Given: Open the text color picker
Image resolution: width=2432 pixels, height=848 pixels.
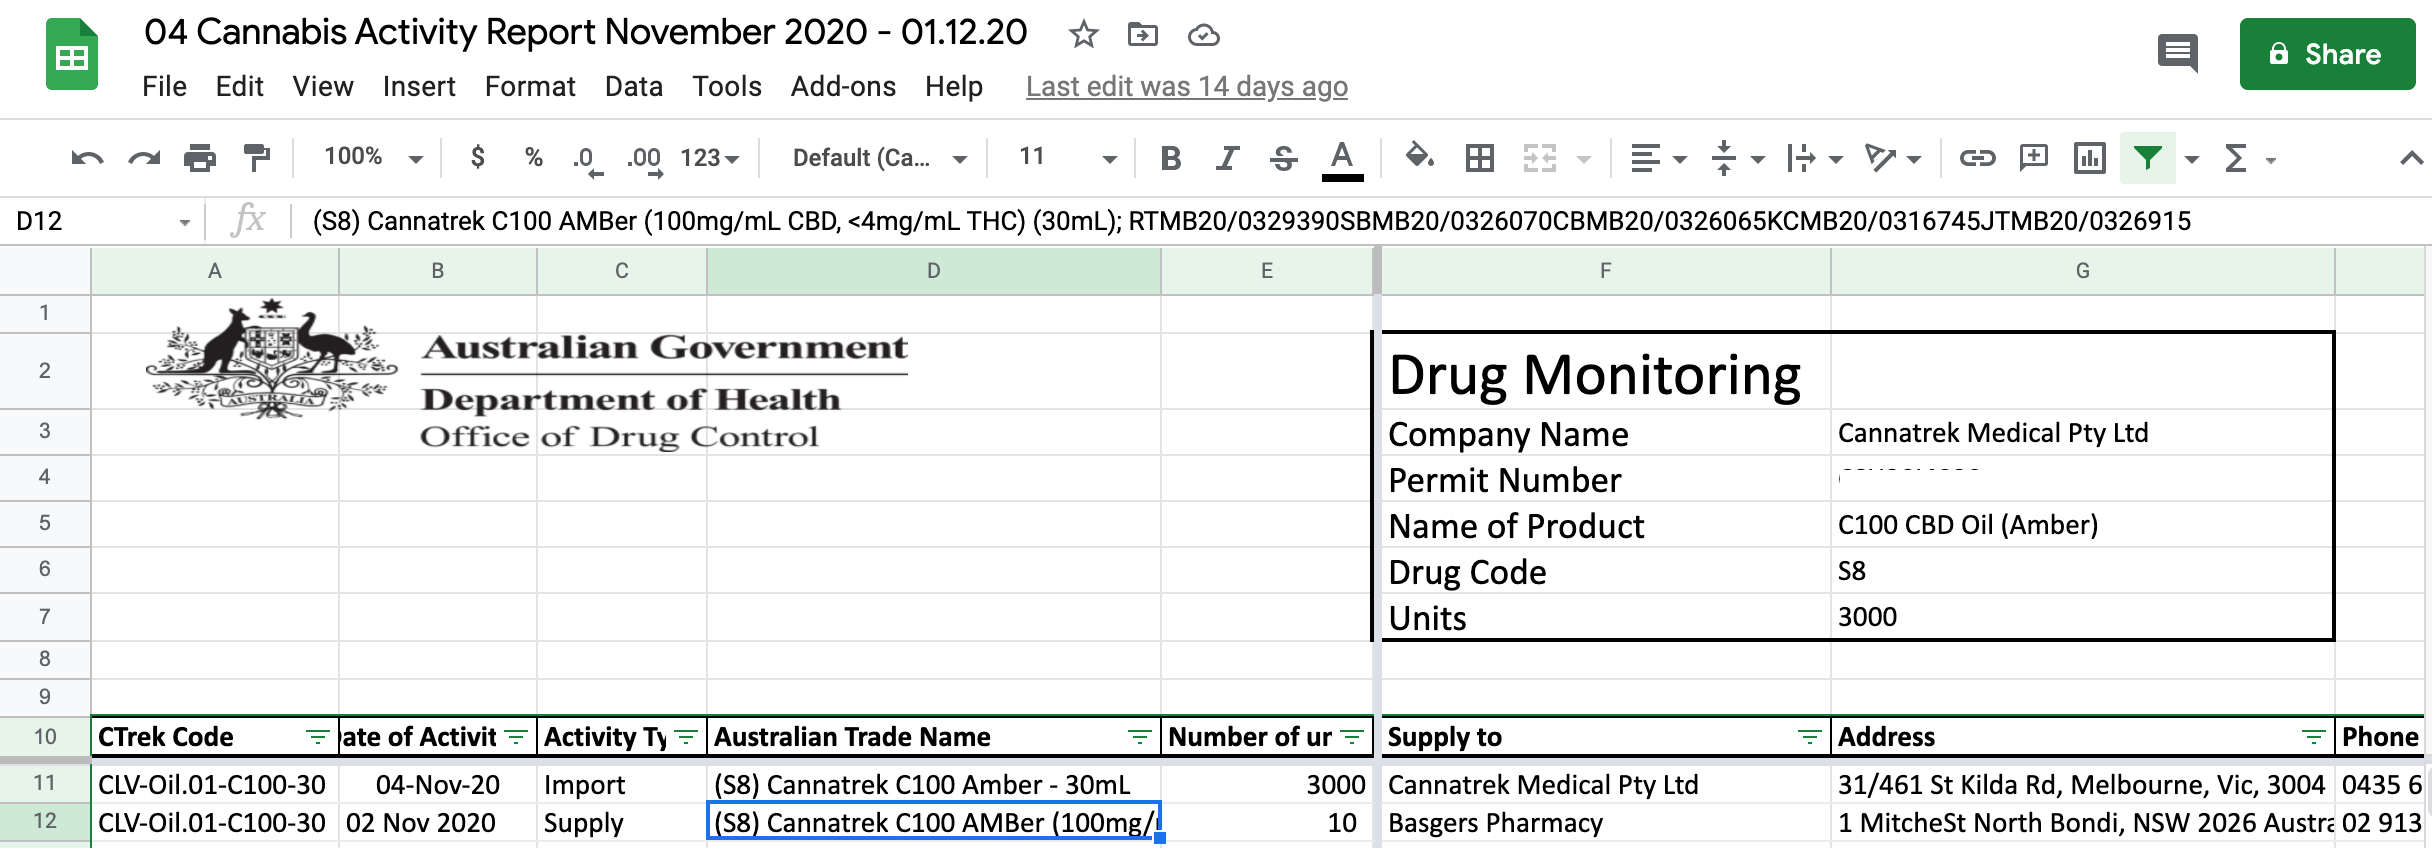Looking at the screenshot, I should tap(1342, 159).
